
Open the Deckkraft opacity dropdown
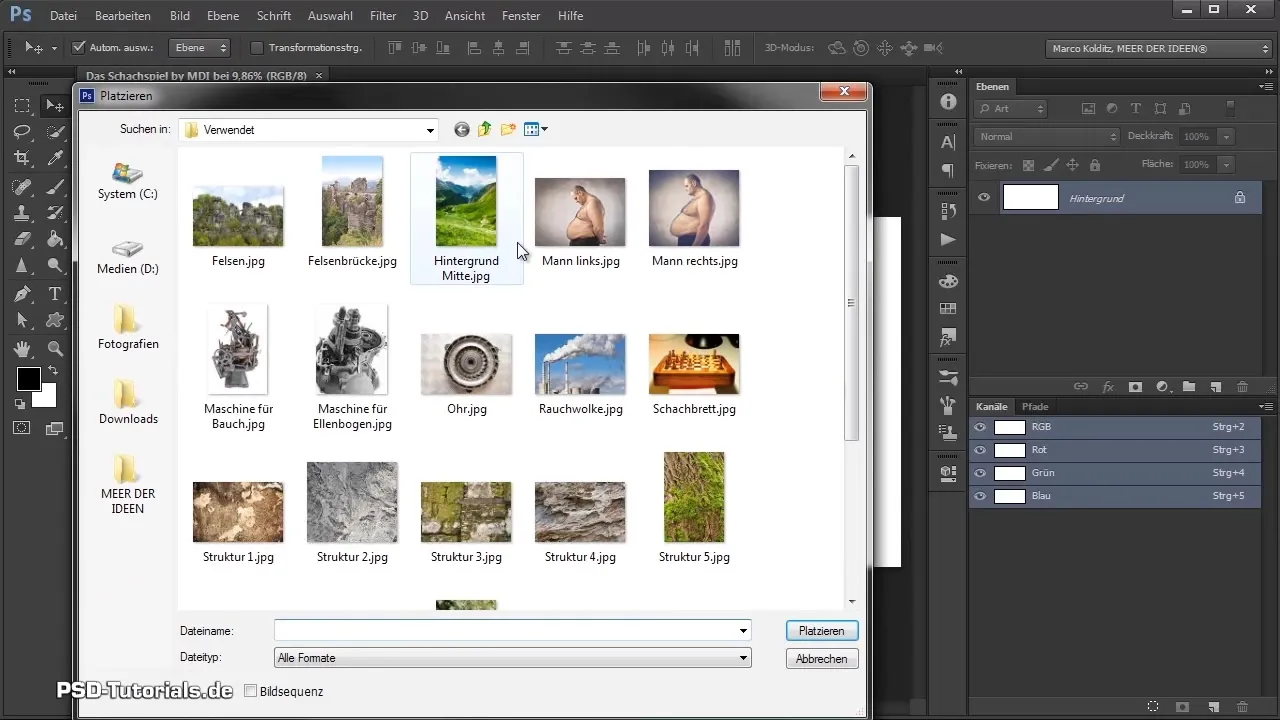coord(1227,136)
